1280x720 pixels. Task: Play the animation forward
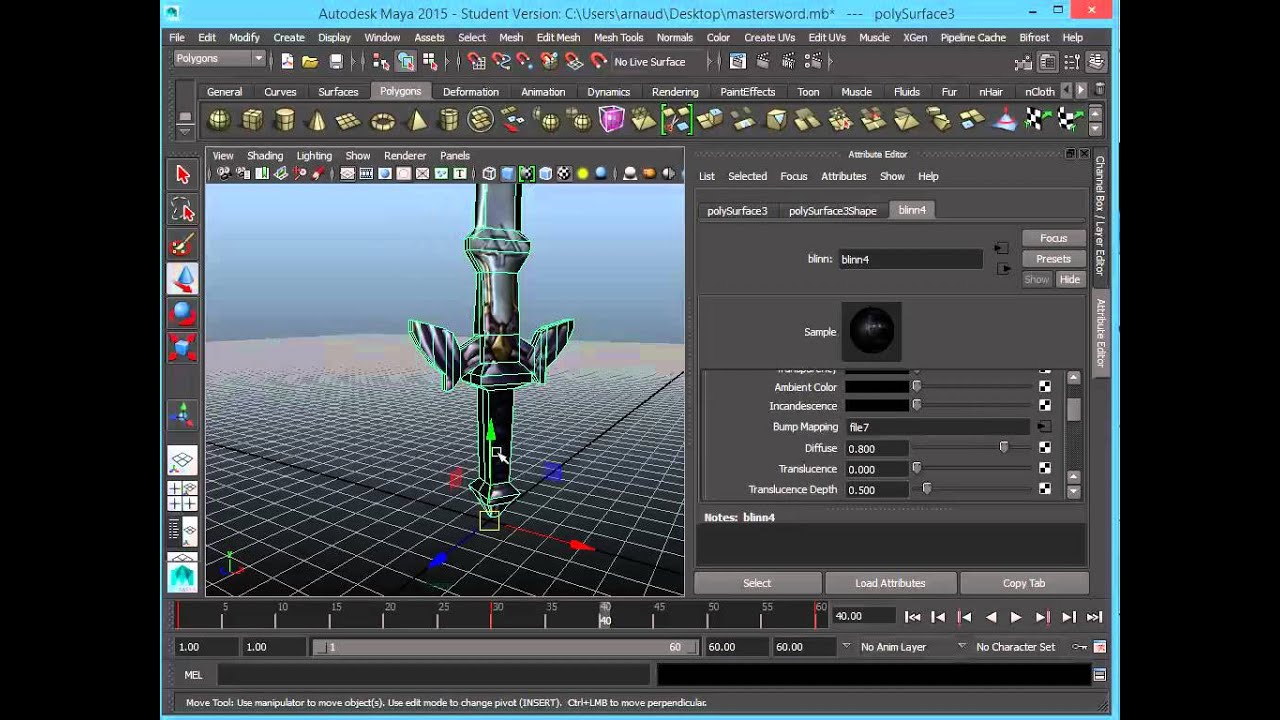coord(1015,618)
